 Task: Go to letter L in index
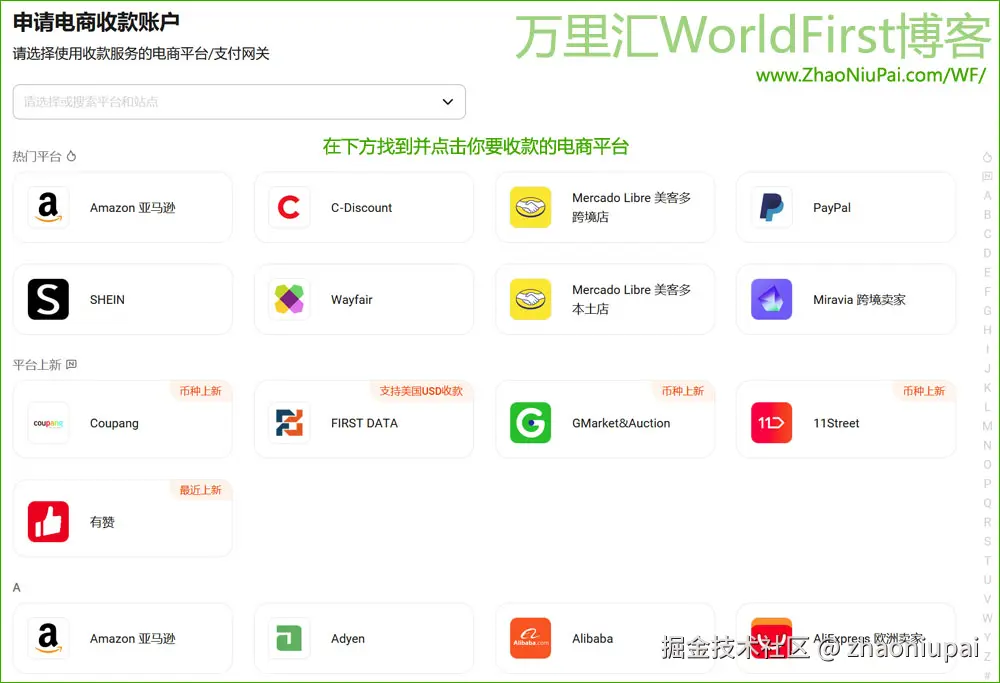987,407
